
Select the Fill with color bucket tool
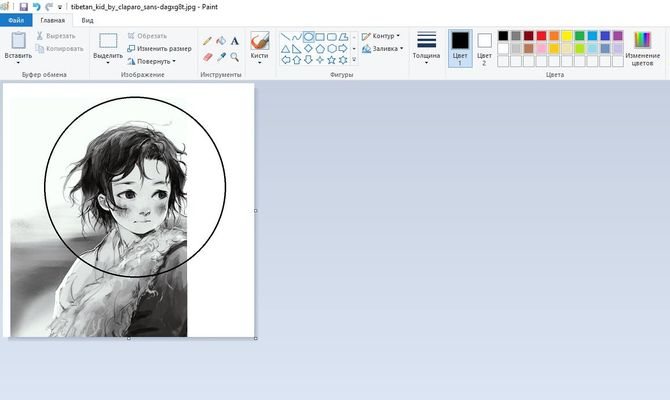point(221,41)
